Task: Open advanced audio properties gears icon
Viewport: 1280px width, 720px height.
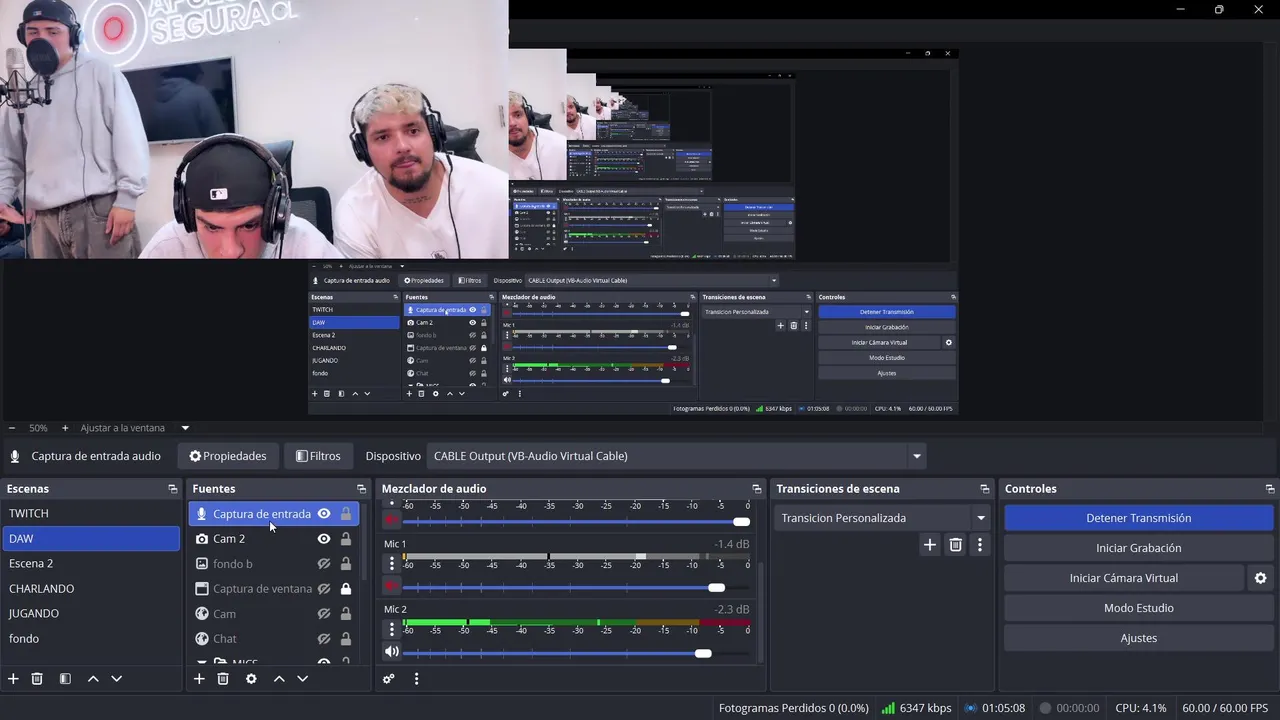Action: 389,678
